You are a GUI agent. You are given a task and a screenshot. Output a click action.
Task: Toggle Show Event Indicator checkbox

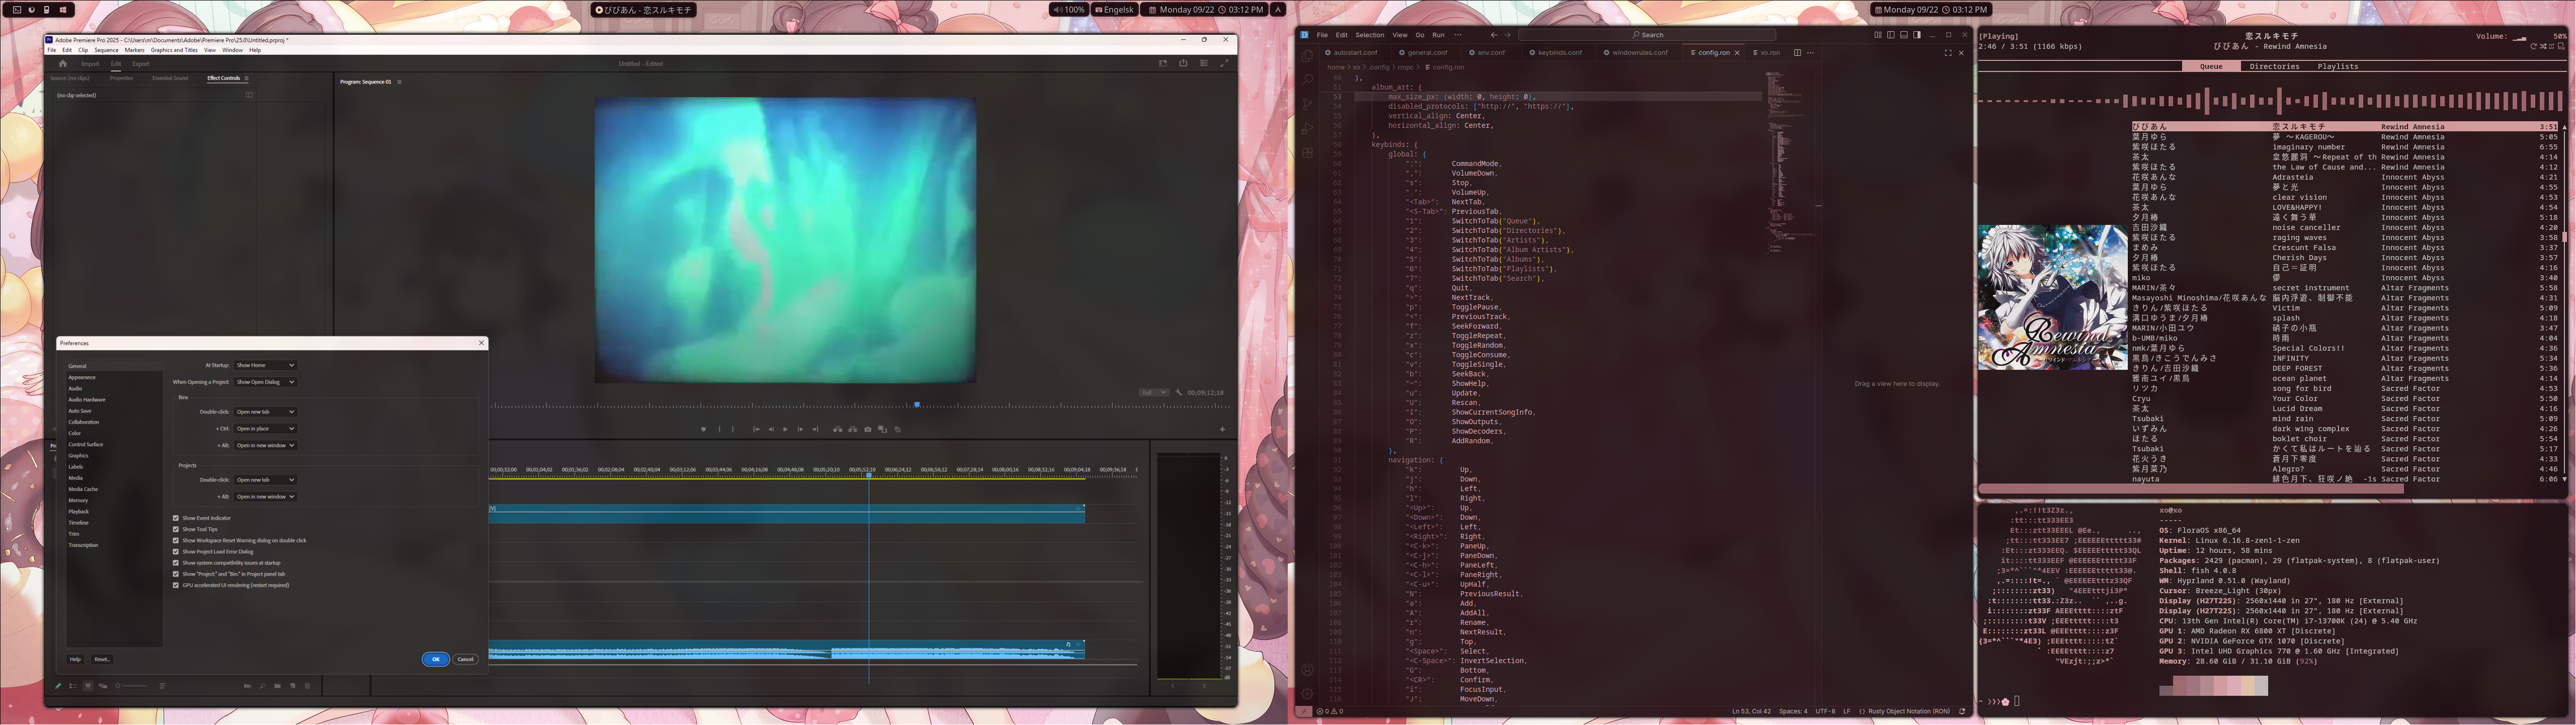pos(176,518)
